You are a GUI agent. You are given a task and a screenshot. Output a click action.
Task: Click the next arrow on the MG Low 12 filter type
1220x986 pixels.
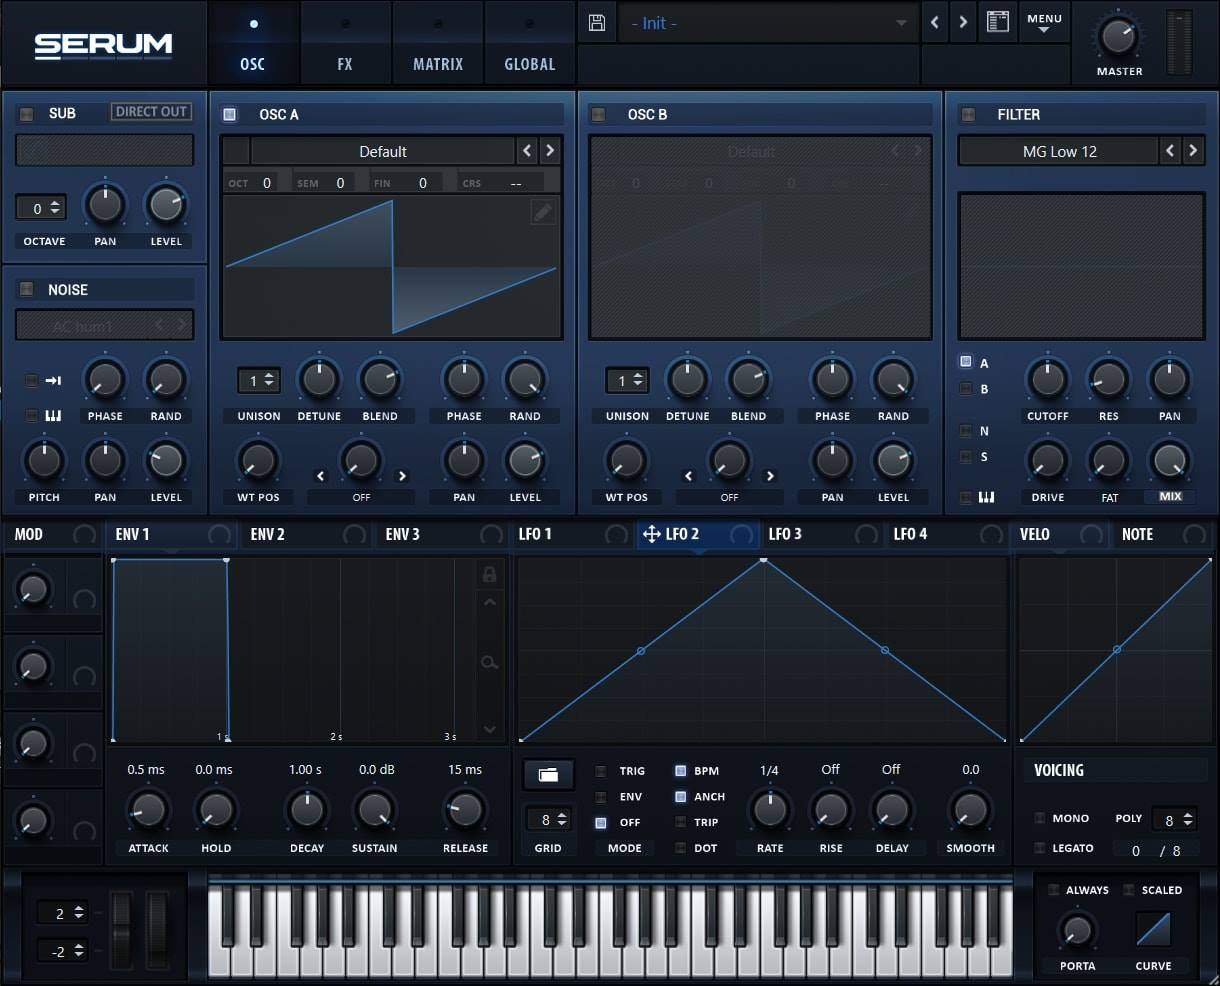pyautogui.click(x=1192, y=151)
